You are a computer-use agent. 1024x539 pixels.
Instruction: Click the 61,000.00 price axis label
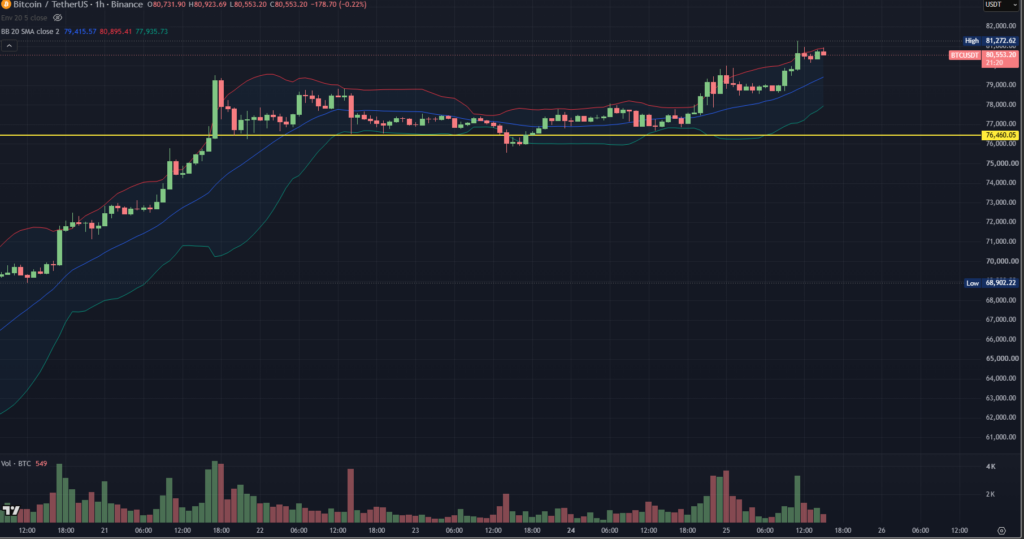point(1000,437)
